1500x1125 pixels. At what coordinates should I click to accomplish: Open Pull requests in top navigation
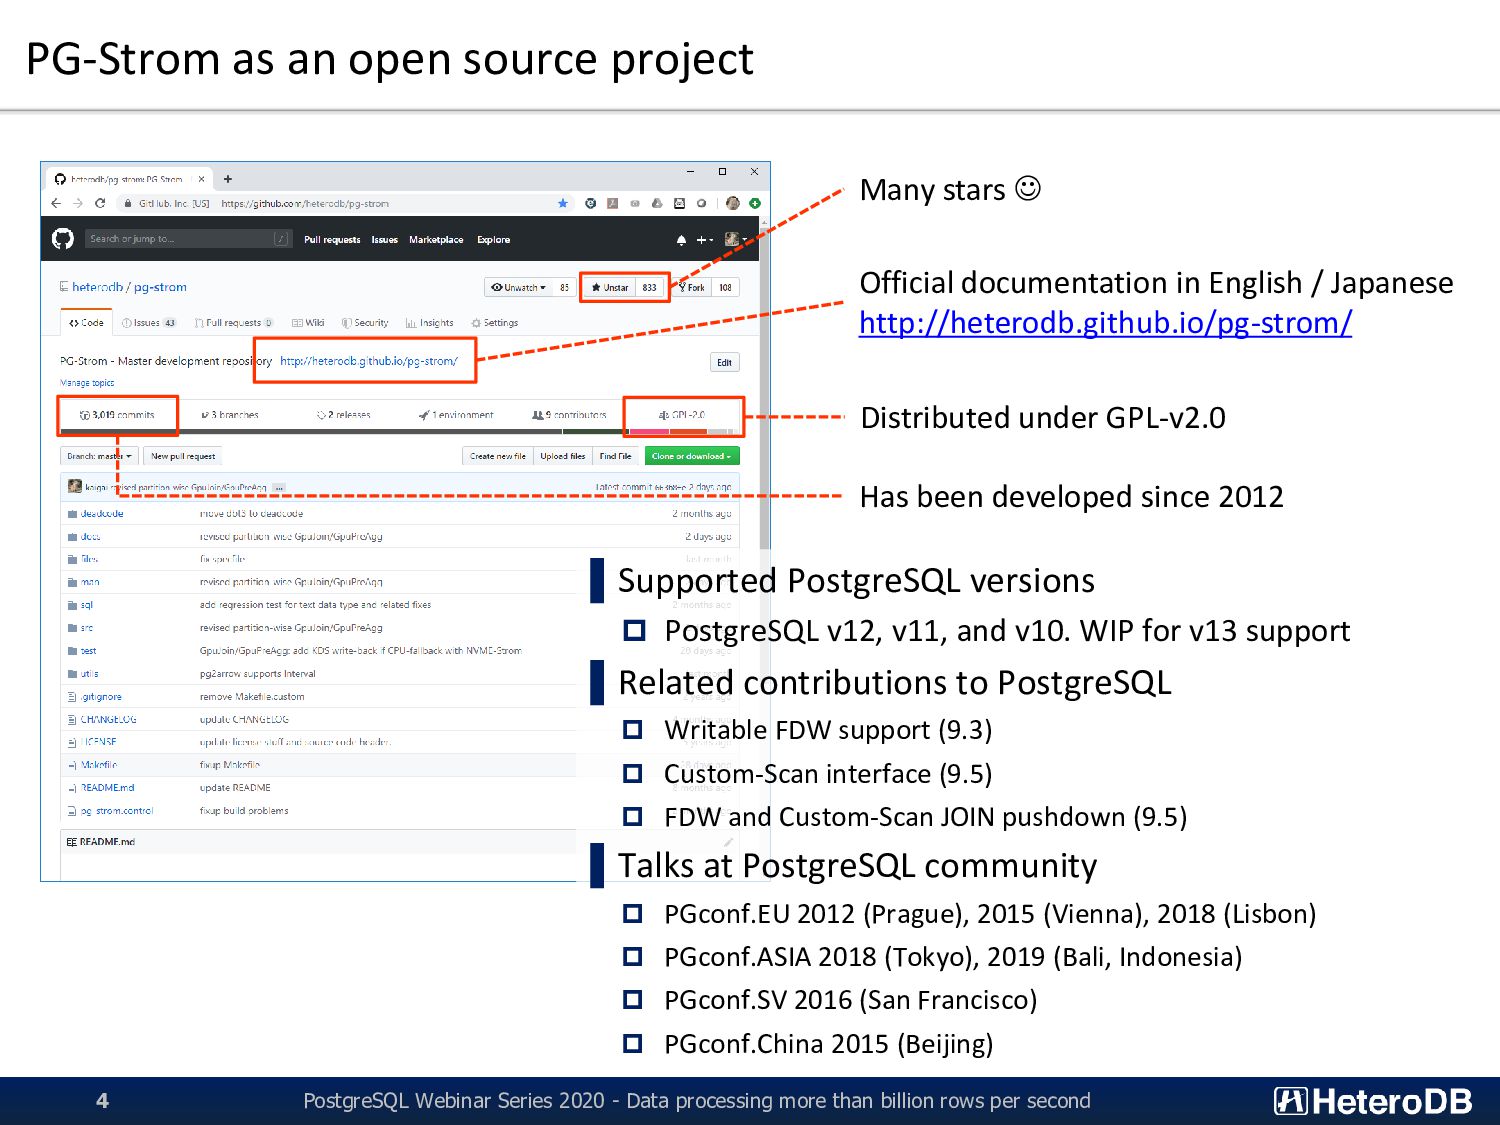pos(332,240)
